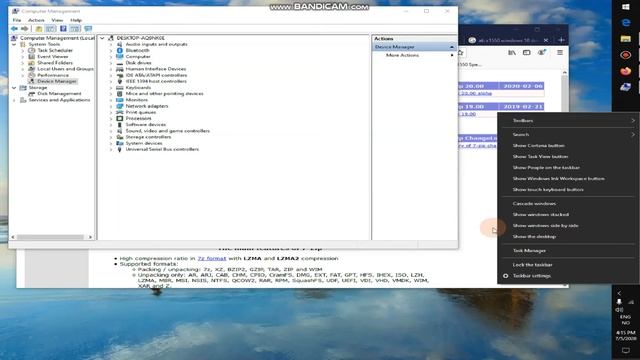
Task: Open Firefox hamburger menu
Action: (560, 53)
